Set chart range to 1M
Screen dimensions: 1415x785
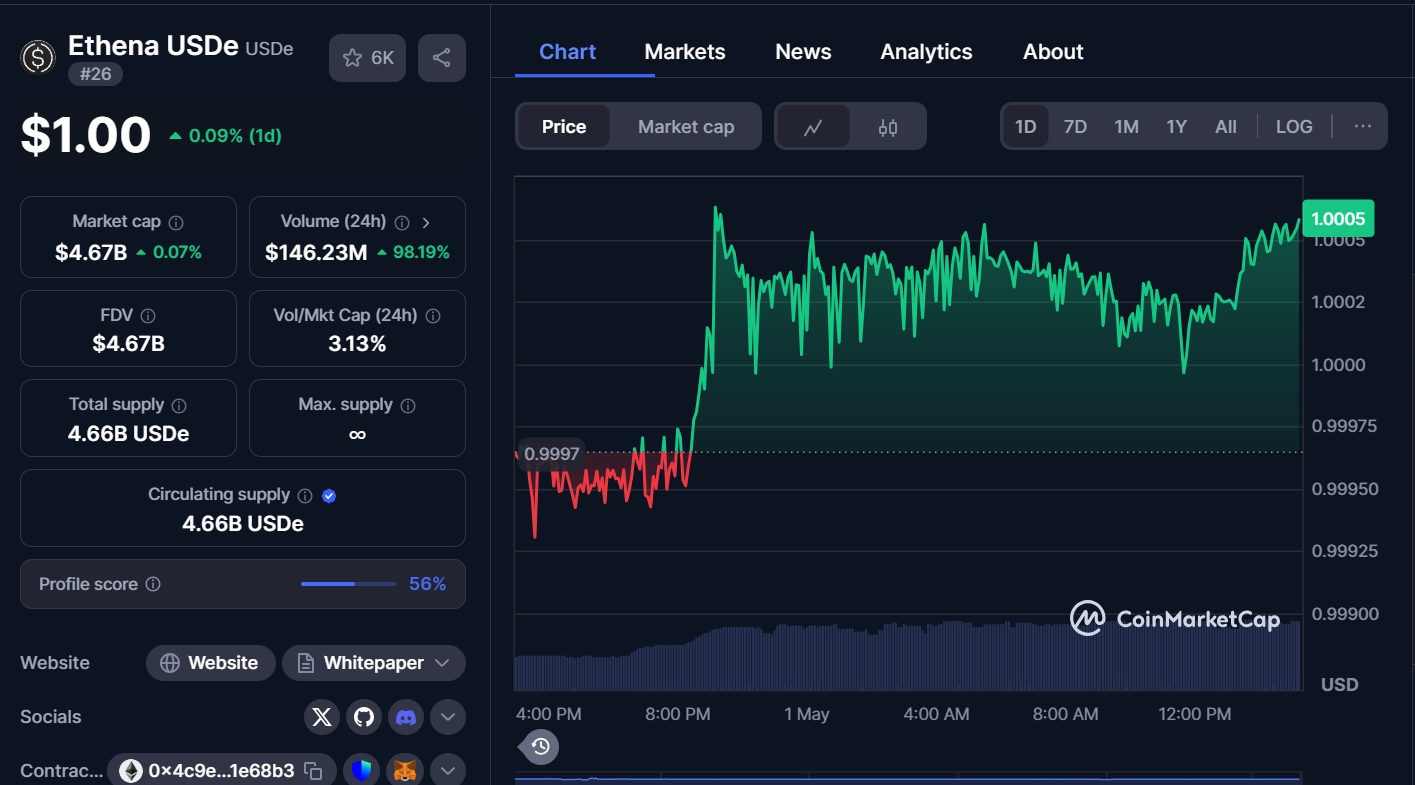(x=1127, y=127)
